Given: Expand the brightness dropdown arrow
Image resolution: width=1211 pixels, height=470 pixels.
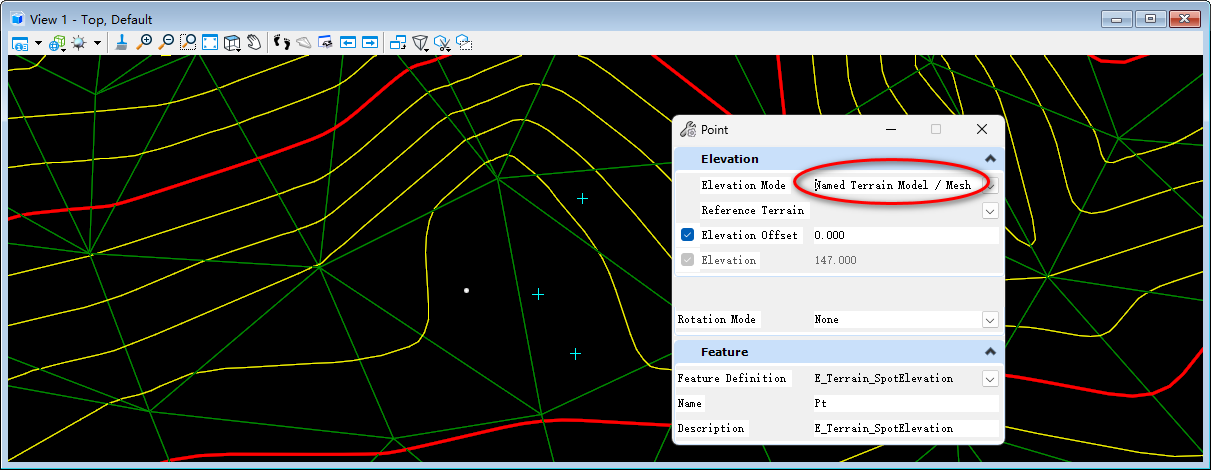Looking at the screenshot, I should pyautogui.click(x=97, y=43).
